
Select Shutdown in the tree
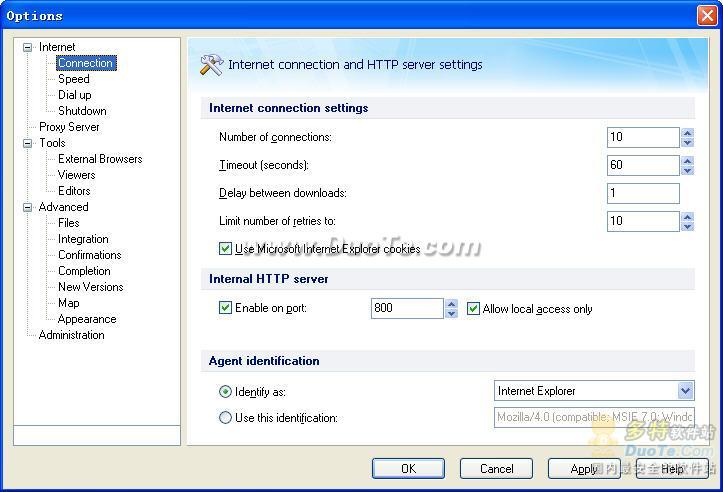coord(82,111)
